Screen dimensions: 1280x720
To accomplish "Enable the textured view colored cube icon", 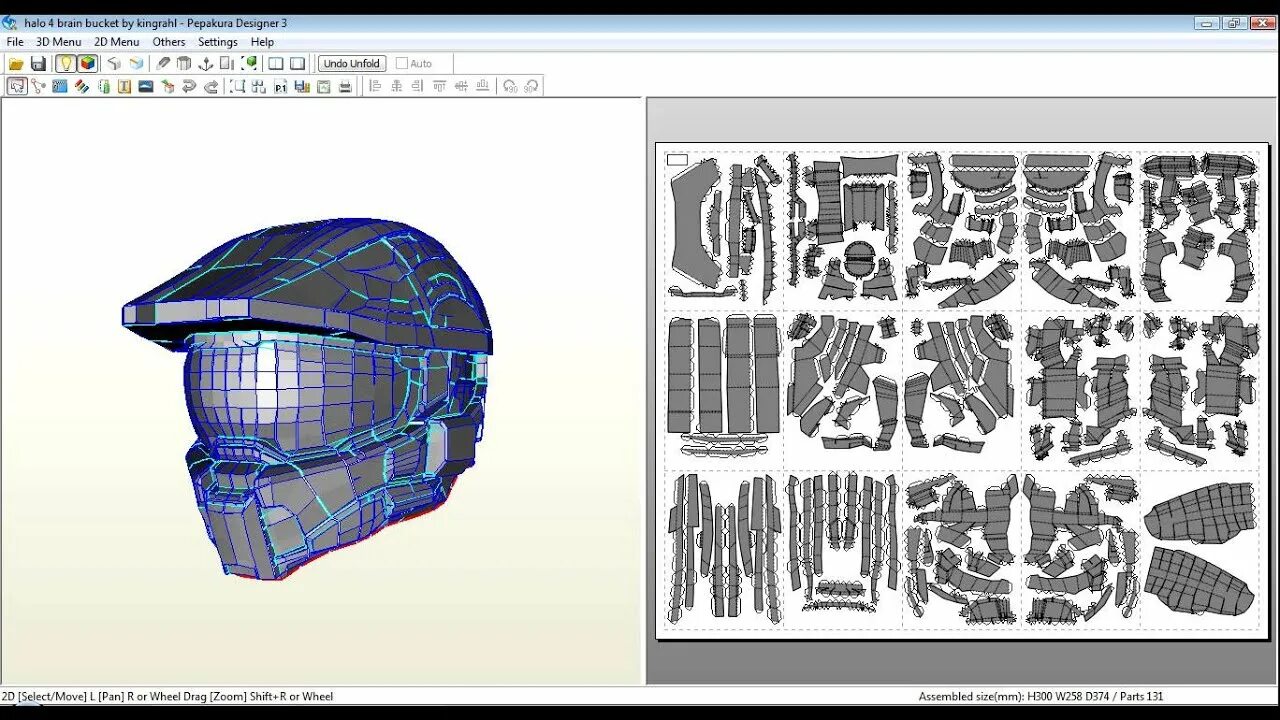I will tap(88, 63).
